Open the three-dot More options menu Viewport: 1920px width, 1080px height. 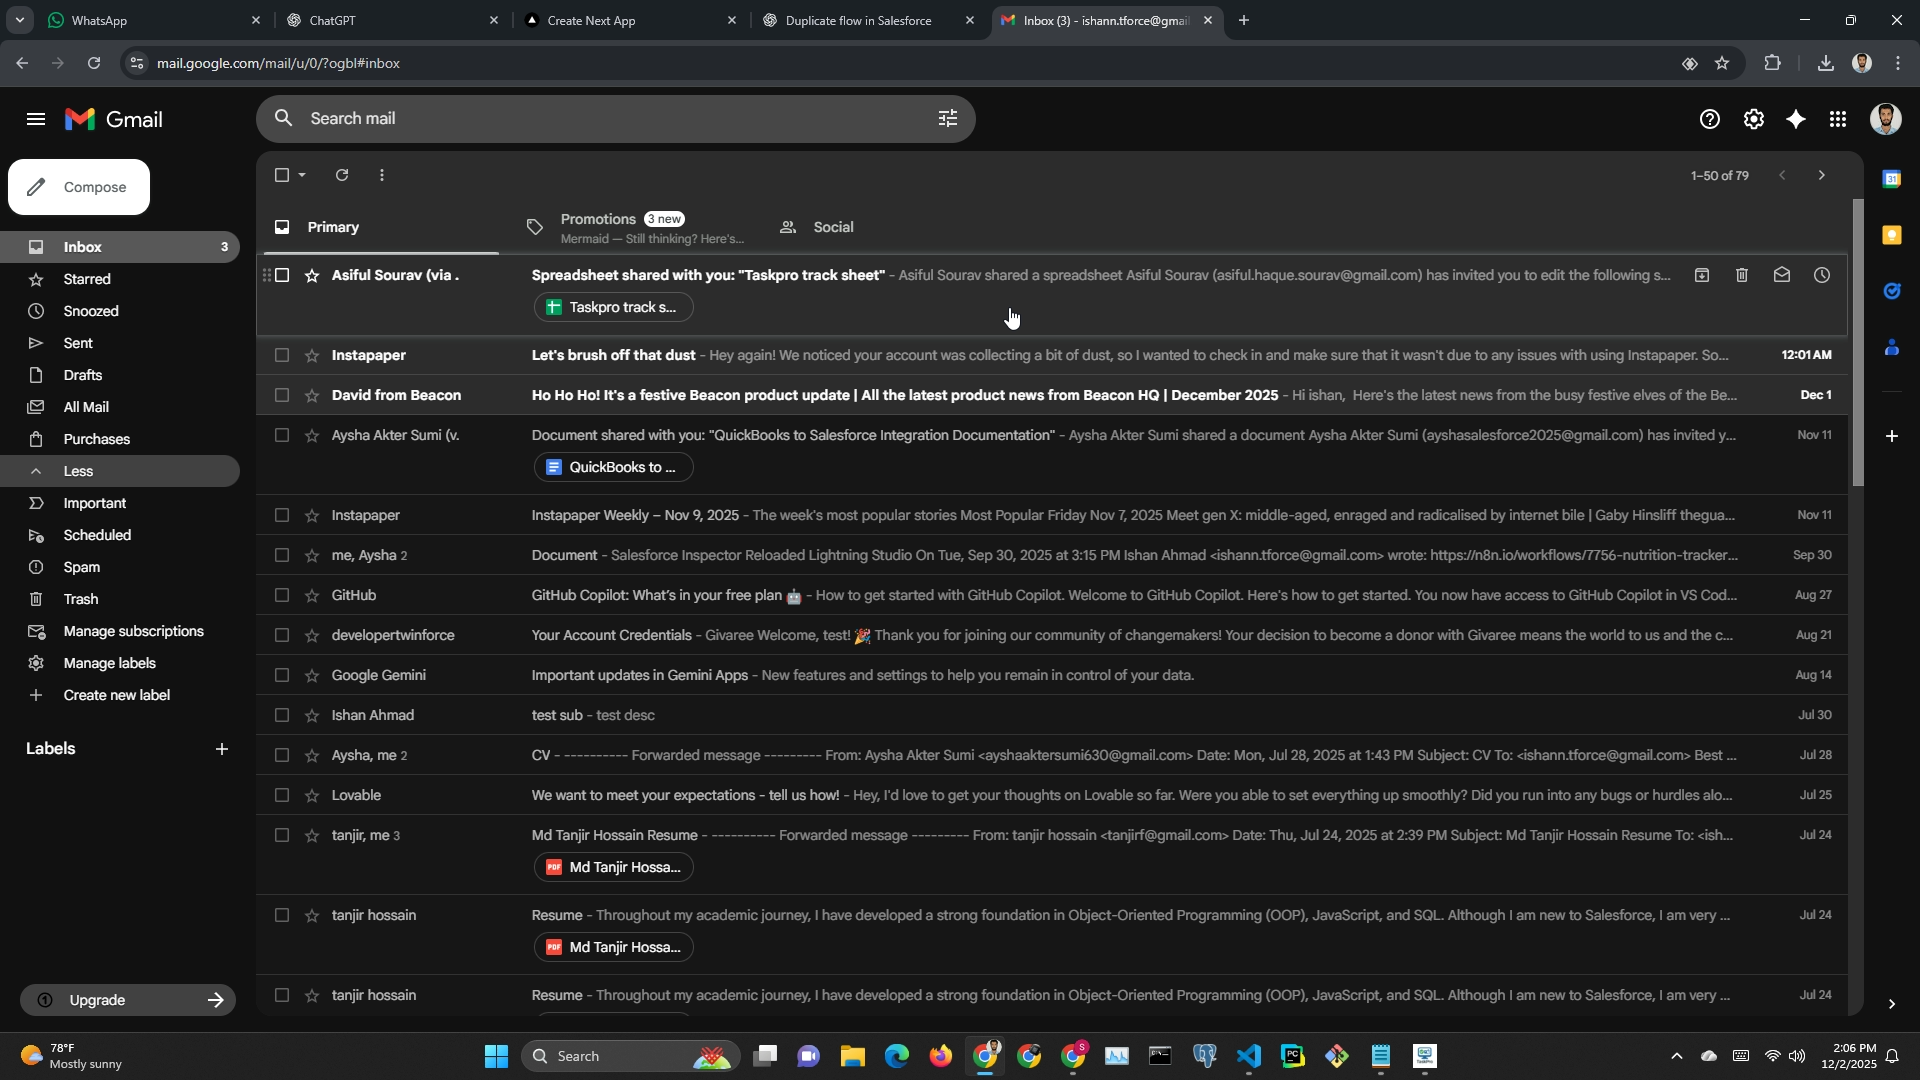382,175
